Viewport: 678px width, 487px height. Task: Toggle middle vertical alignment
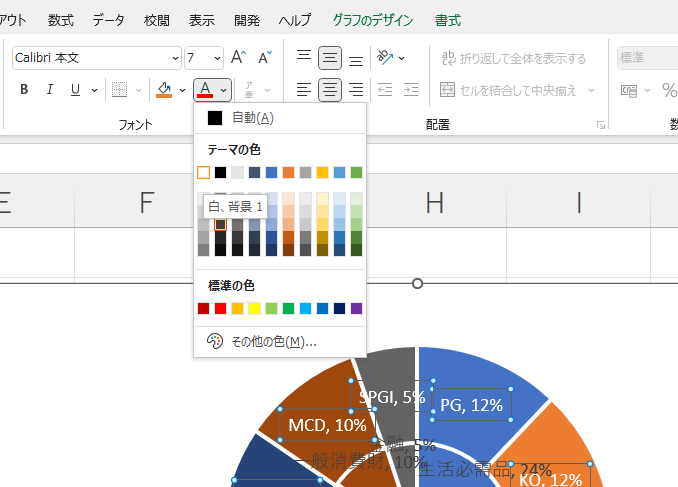[x=330, y=58]
